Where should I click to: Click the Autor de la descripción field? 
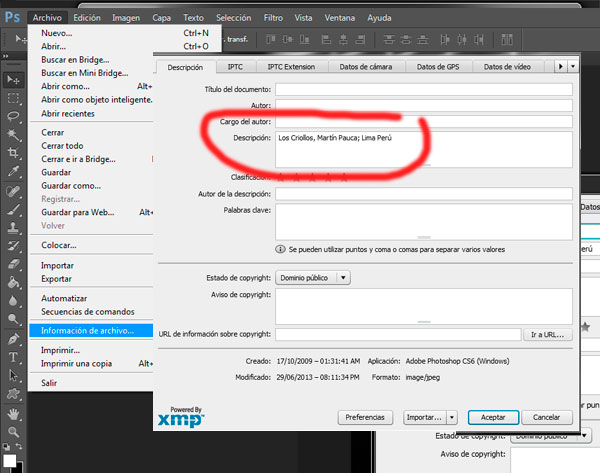click(424, 194)
